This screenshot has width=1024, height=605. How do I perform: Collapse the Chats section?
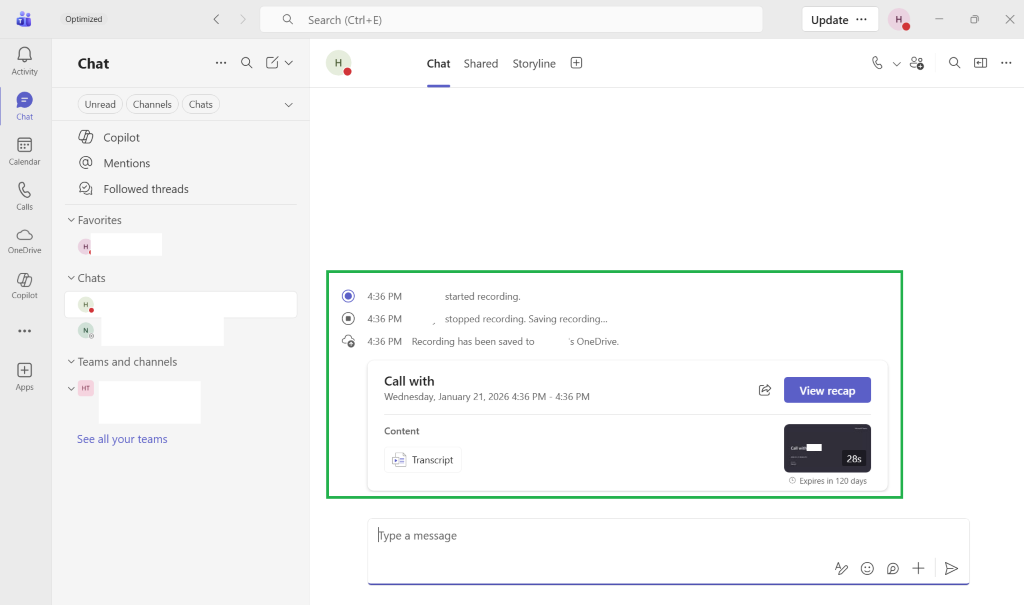click(71, 278)
